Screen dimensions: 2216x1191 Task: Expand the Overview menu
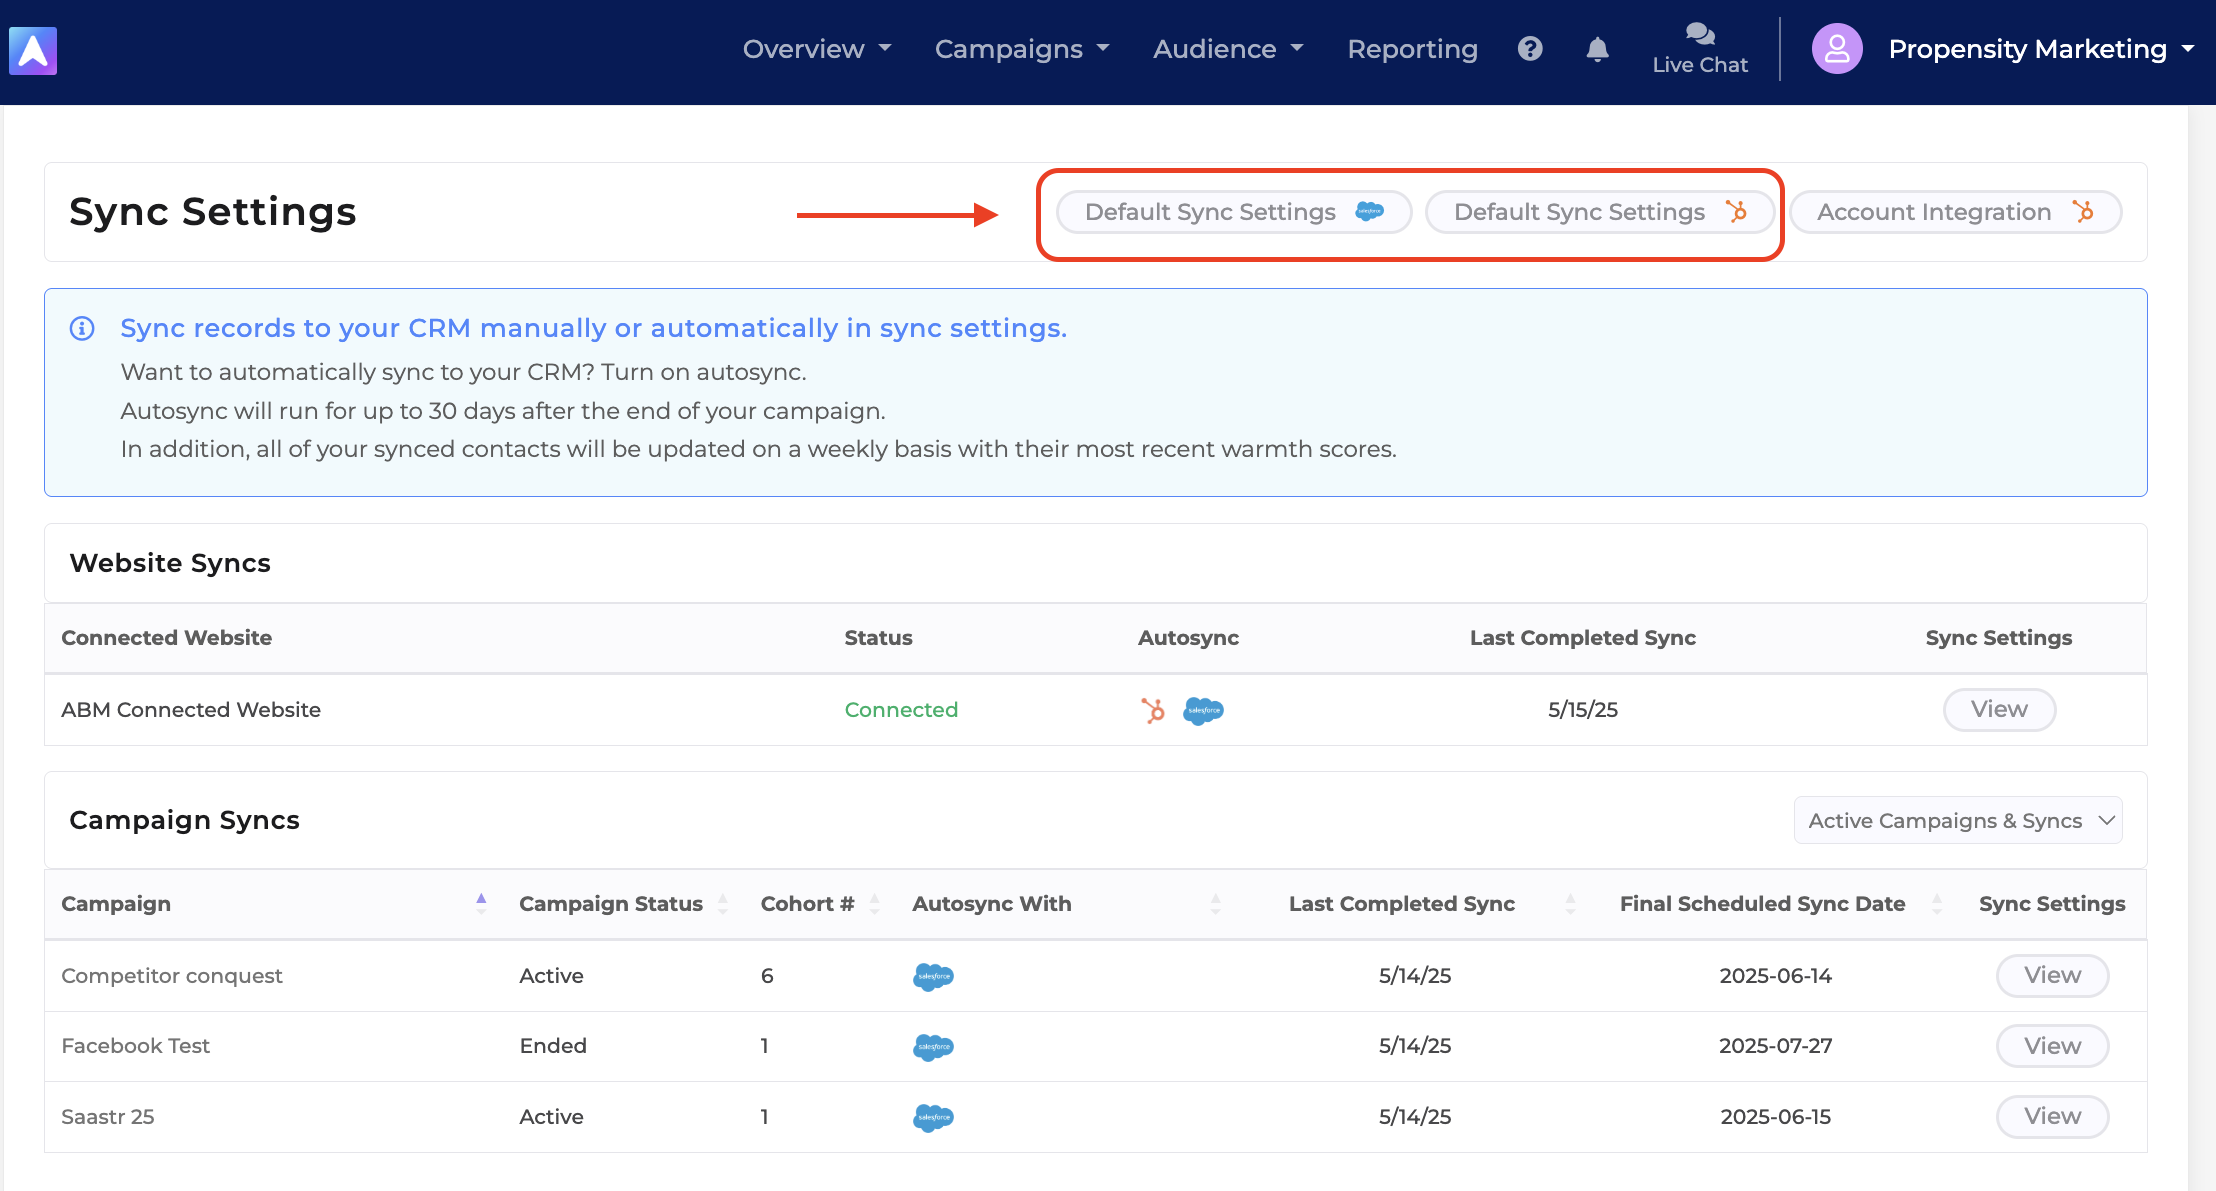[816, 49]
